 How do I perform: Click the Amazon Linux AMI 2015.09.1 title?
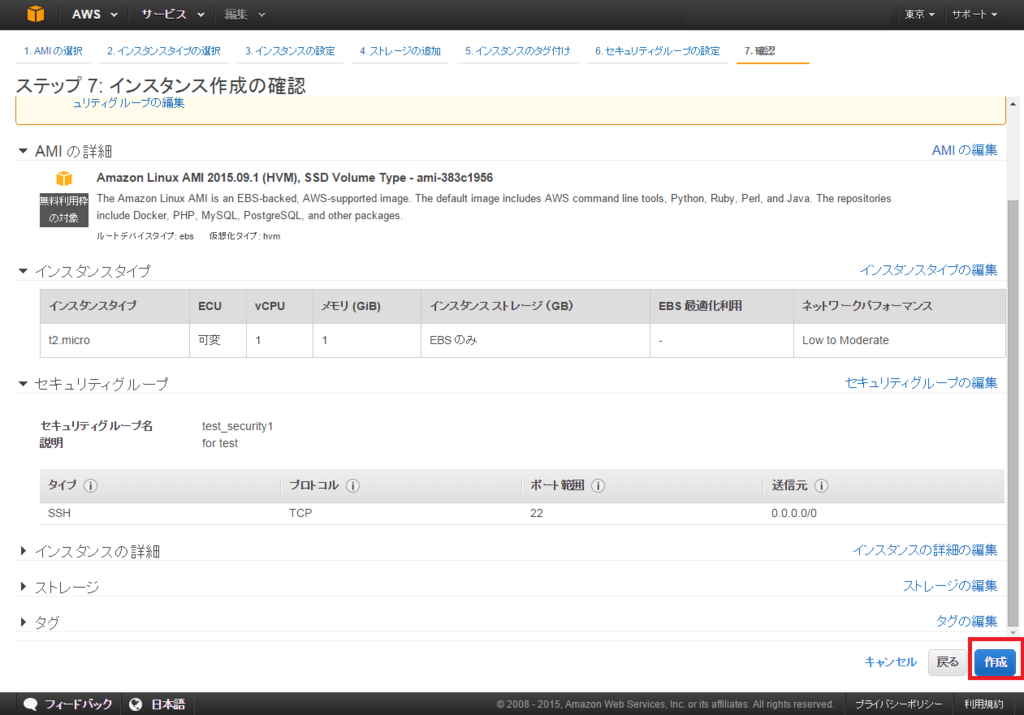(x=295, y=178)
